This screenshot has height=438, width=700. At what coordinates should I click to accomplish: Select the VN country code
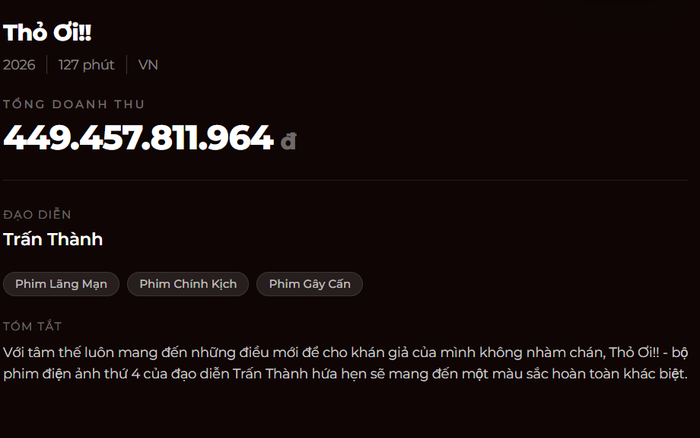pos(148,65)
